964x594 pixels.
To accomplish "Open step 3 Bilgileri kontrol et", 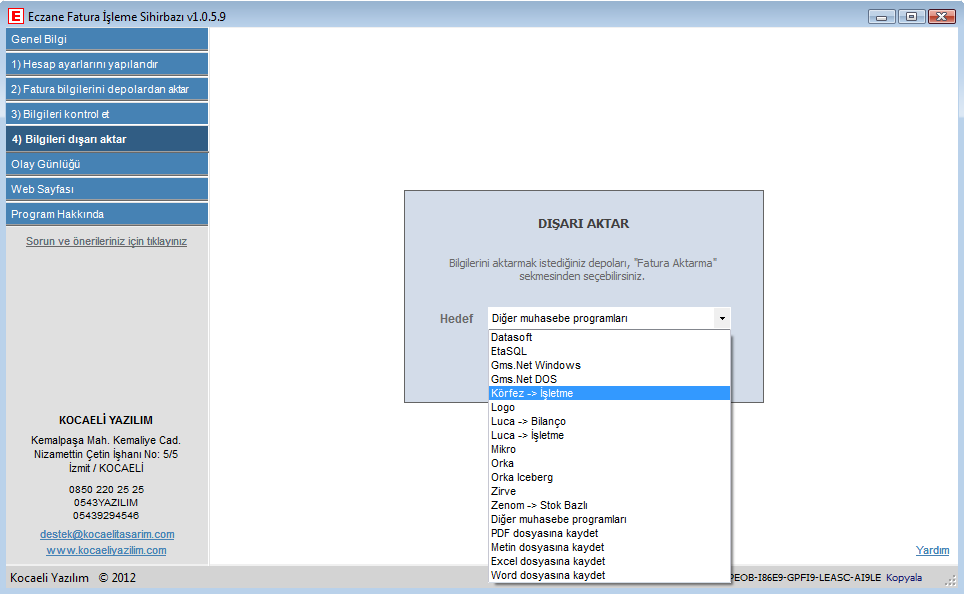I will tap(107, 114).
